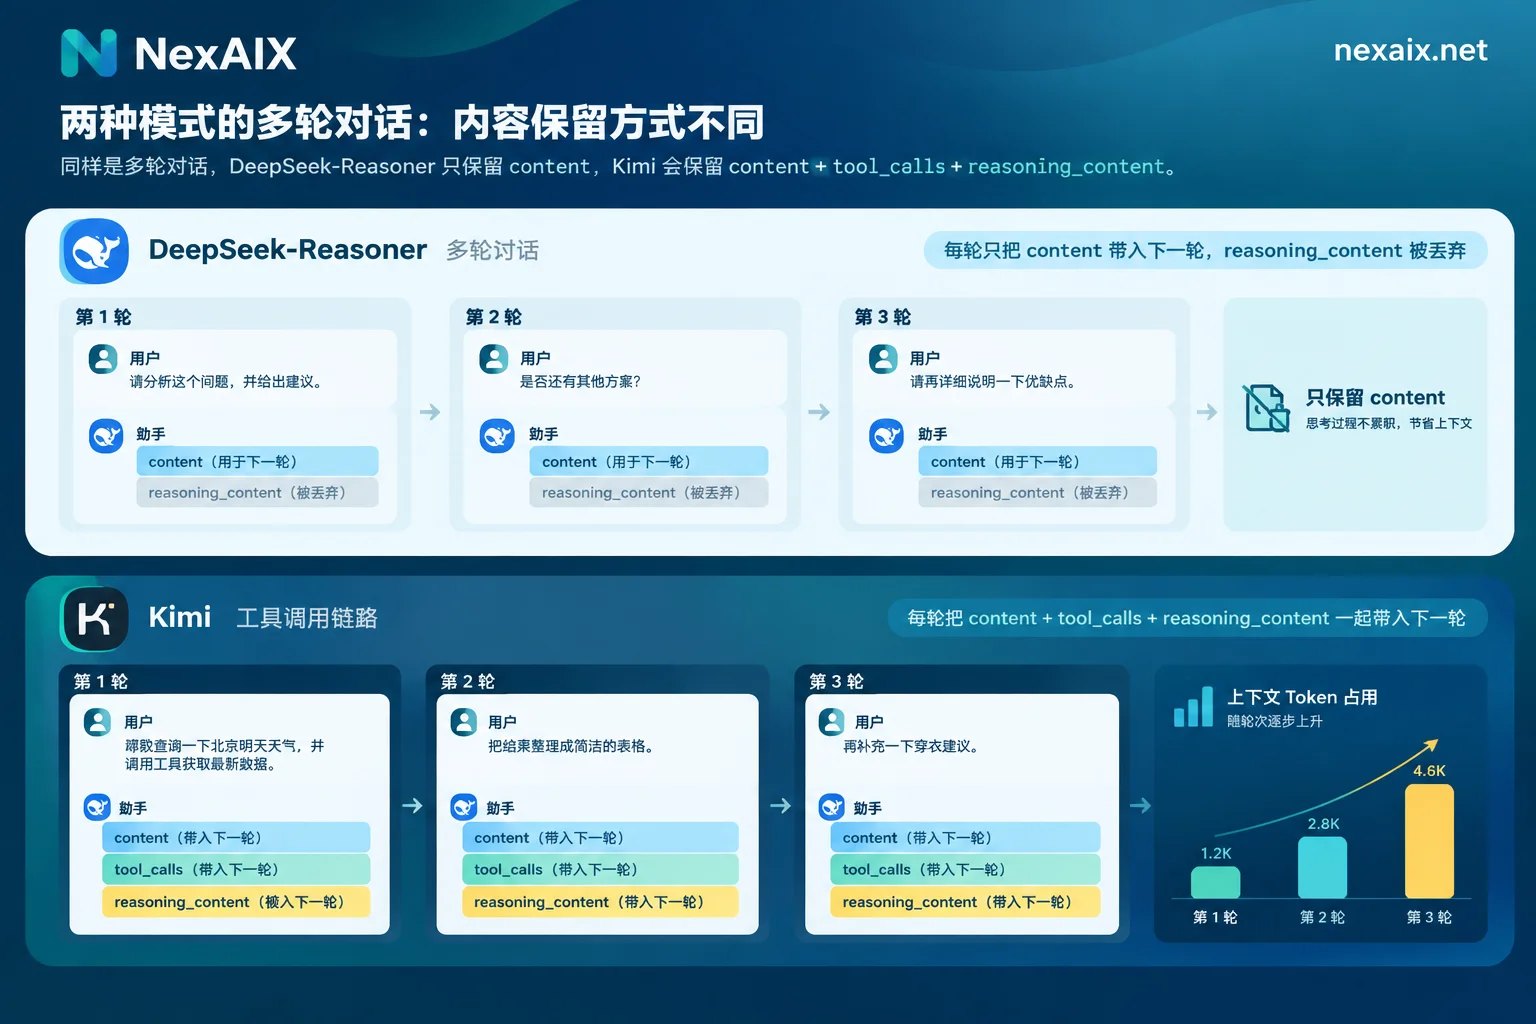Select the user avatar beside "把结果整理成简洁的表格"
Image resolution: width=1536 pixels, height=1024 pixels.
pos(464,722)
